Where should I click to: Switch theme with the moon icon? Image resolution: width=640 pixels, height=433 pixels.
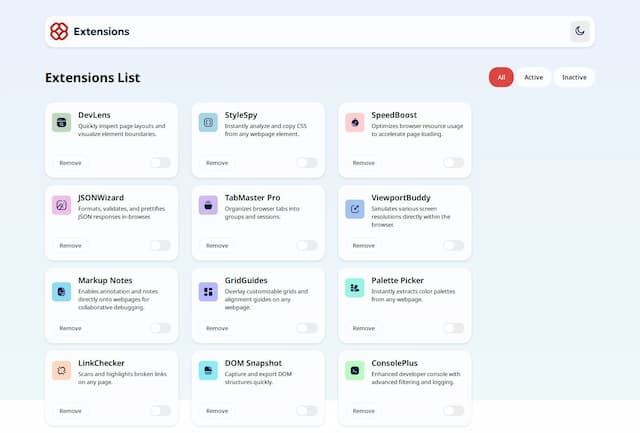click(x=580, y=31)
